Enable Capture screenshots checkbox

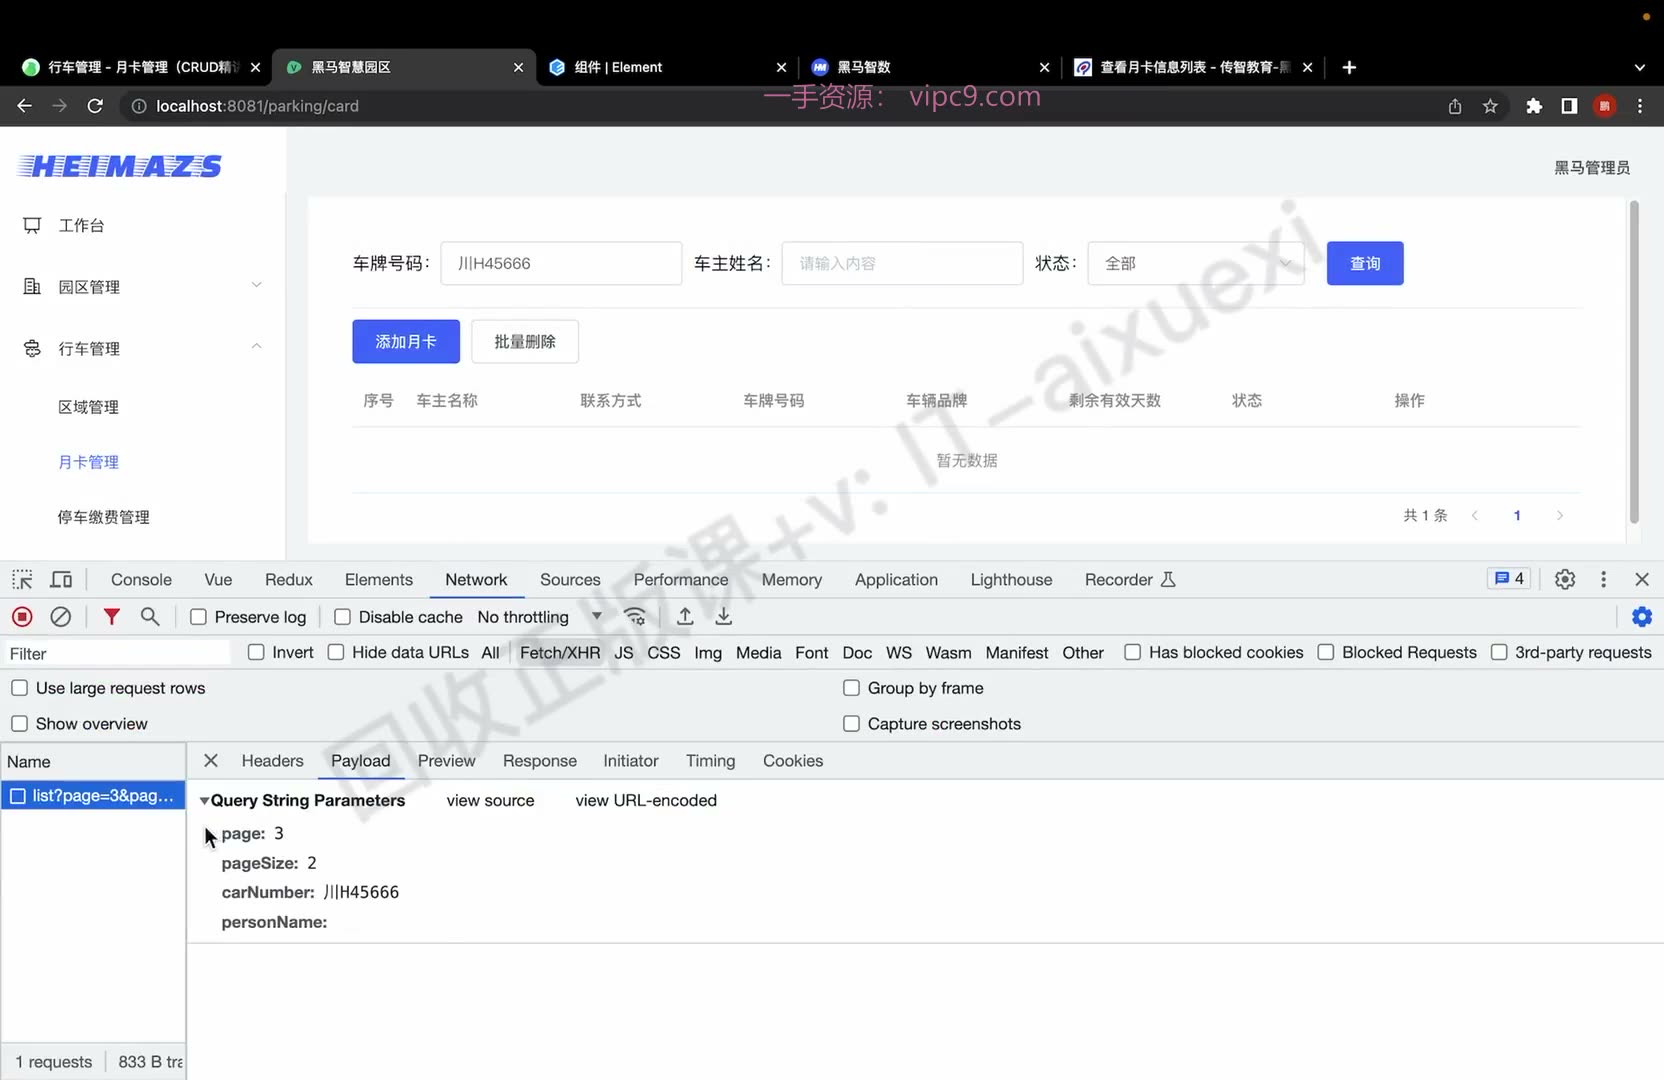click(x=851, y=724)
